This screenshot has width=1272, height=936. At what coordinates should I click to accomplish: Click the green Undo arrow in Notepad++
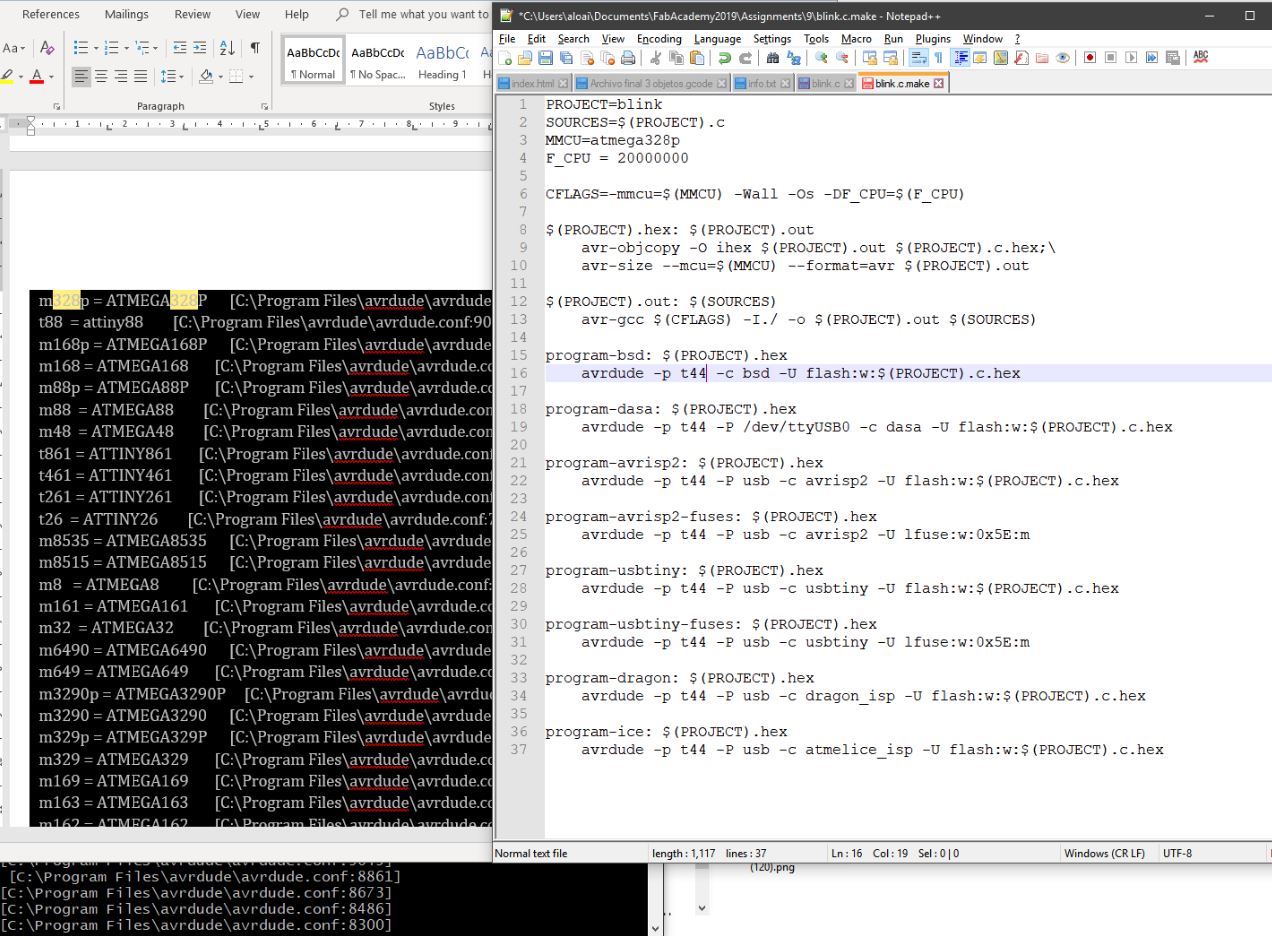(725, 58)
